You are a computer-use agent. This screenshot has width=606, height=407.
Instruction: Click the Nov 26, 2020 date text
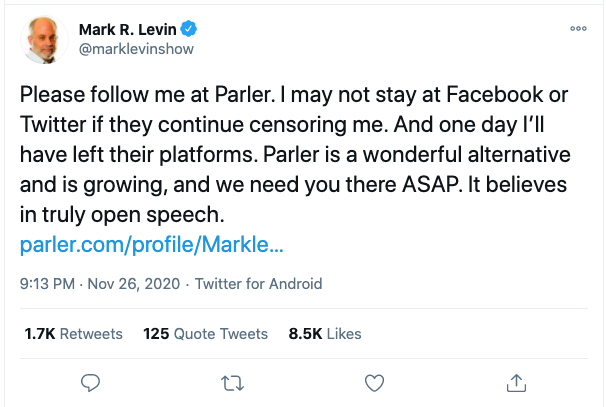[133, 284]
